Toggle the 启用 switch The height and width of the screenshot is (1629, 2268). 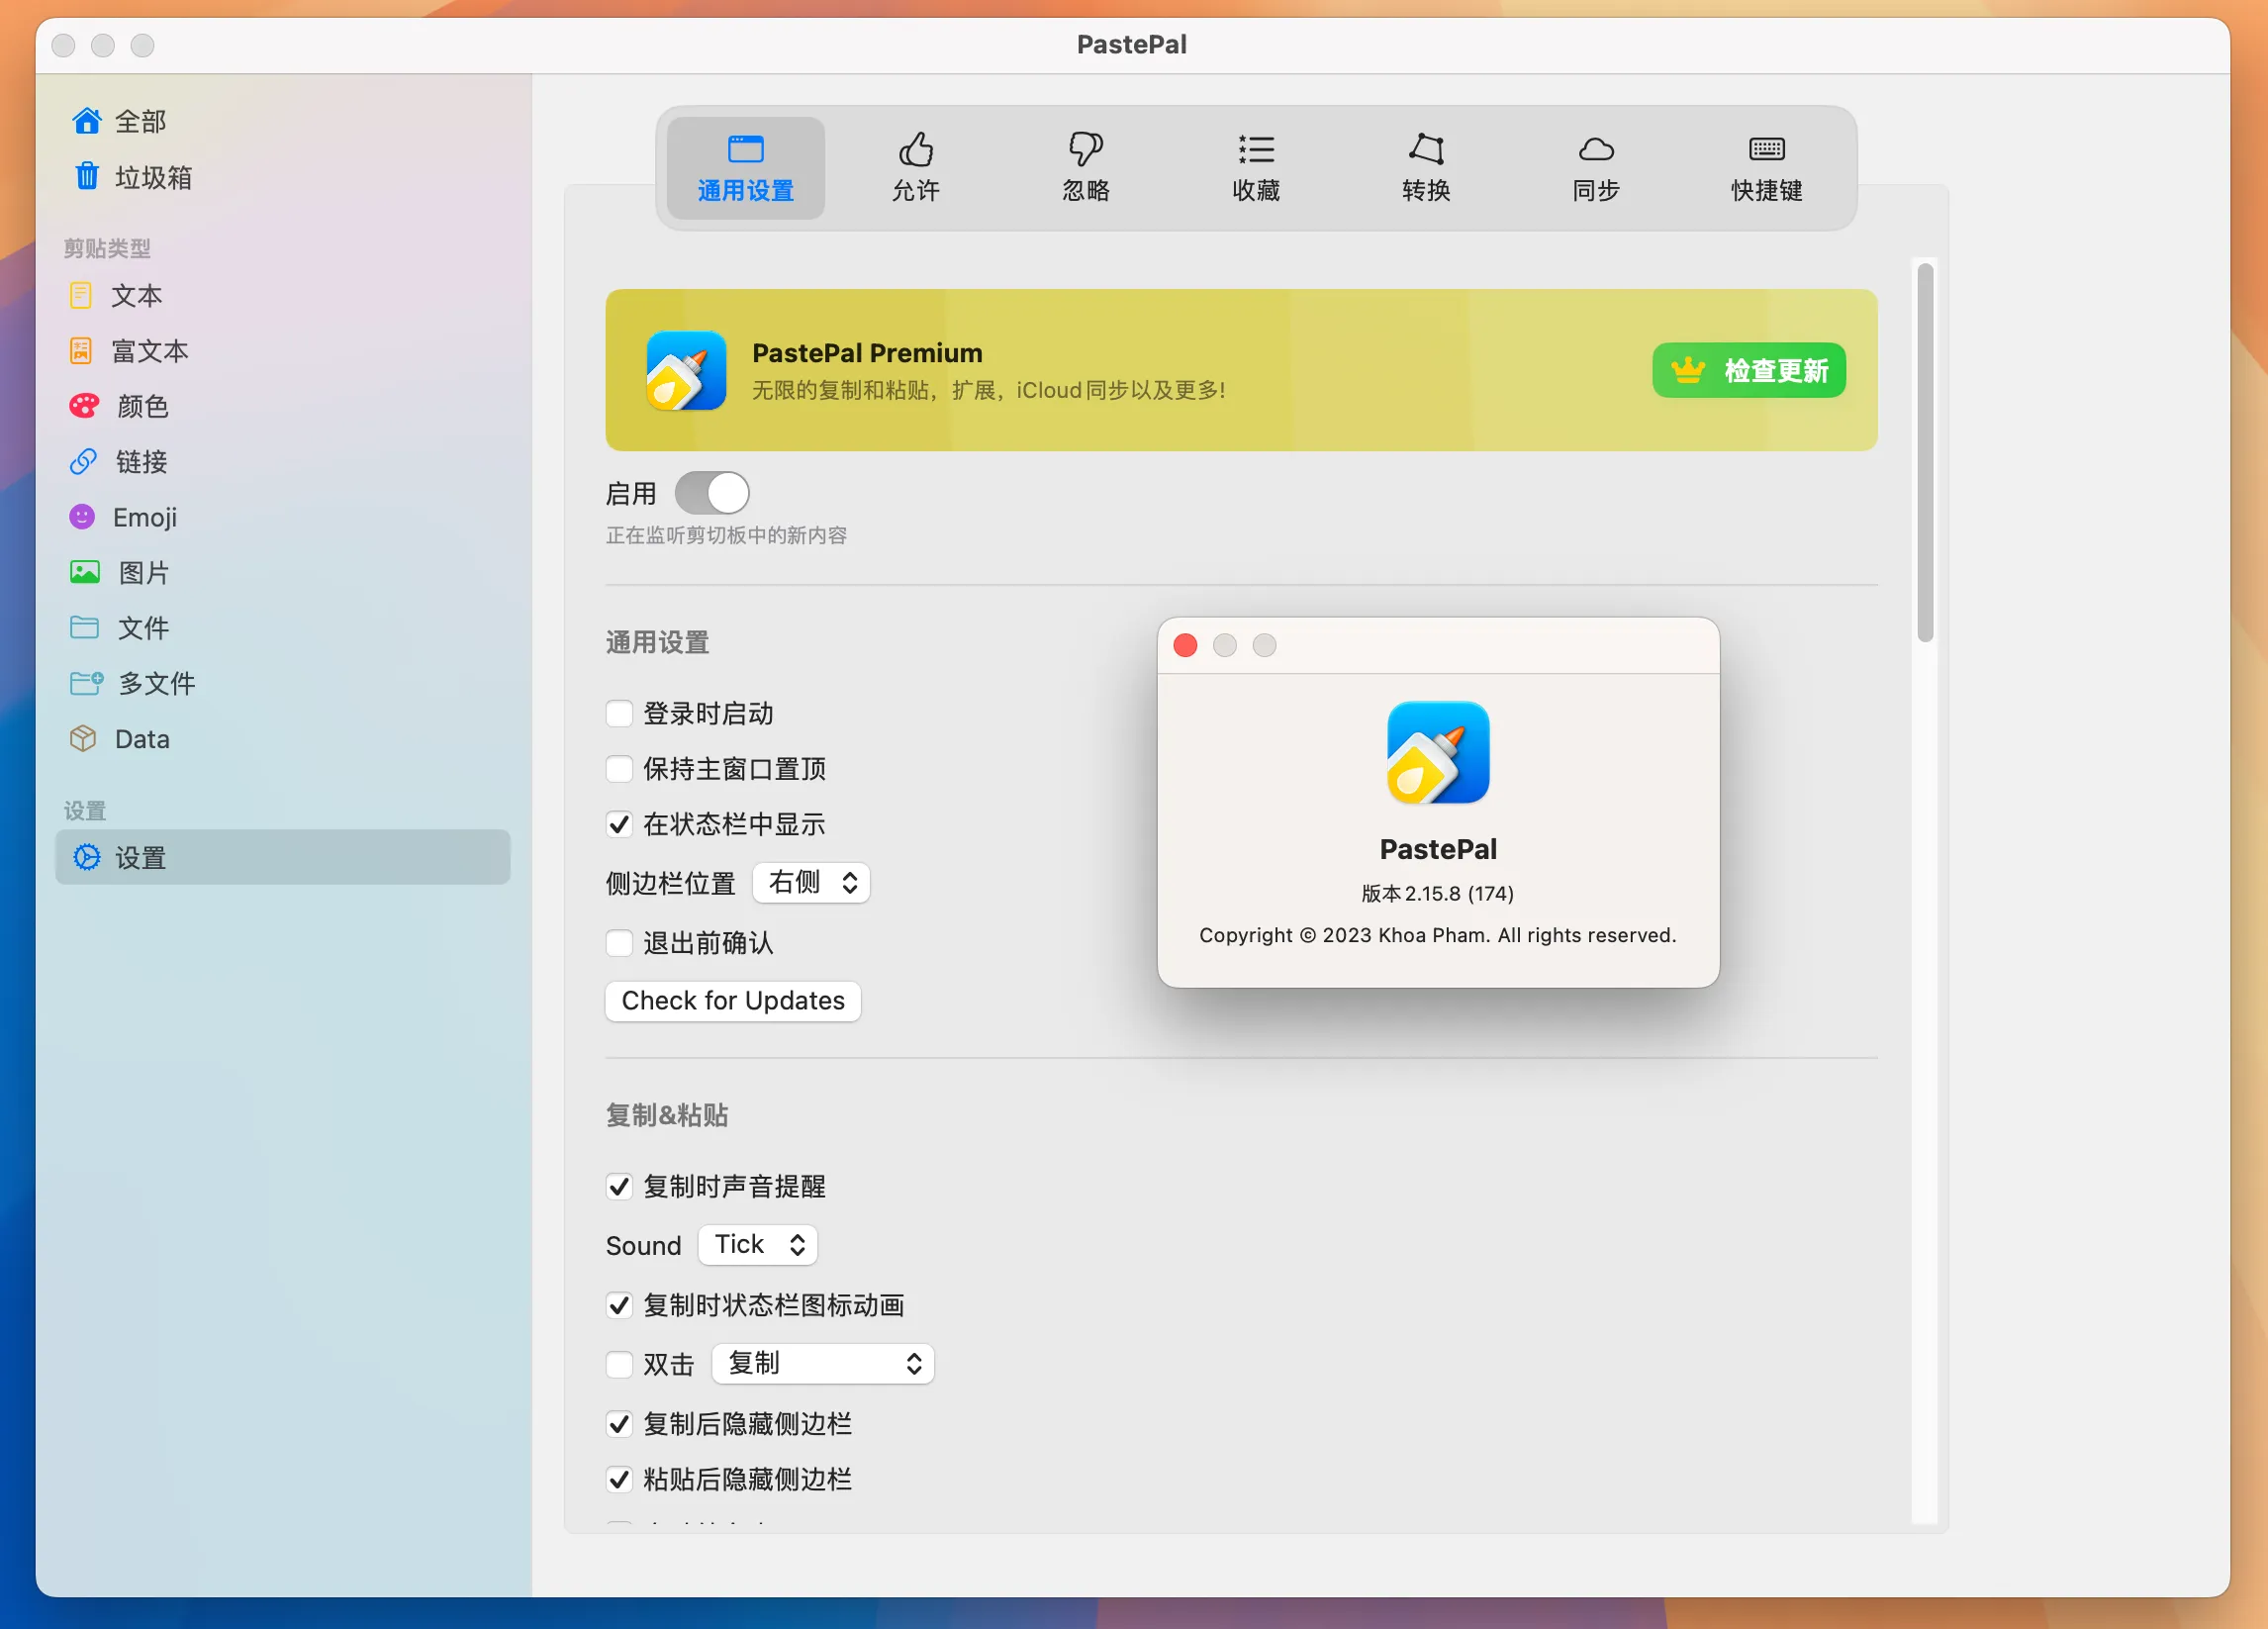[712, 493]
